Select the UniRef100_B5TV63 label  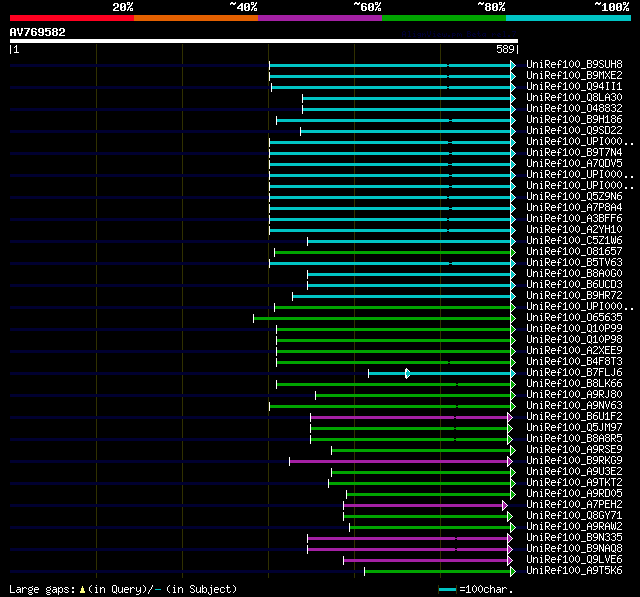click(x=574, y=263)
